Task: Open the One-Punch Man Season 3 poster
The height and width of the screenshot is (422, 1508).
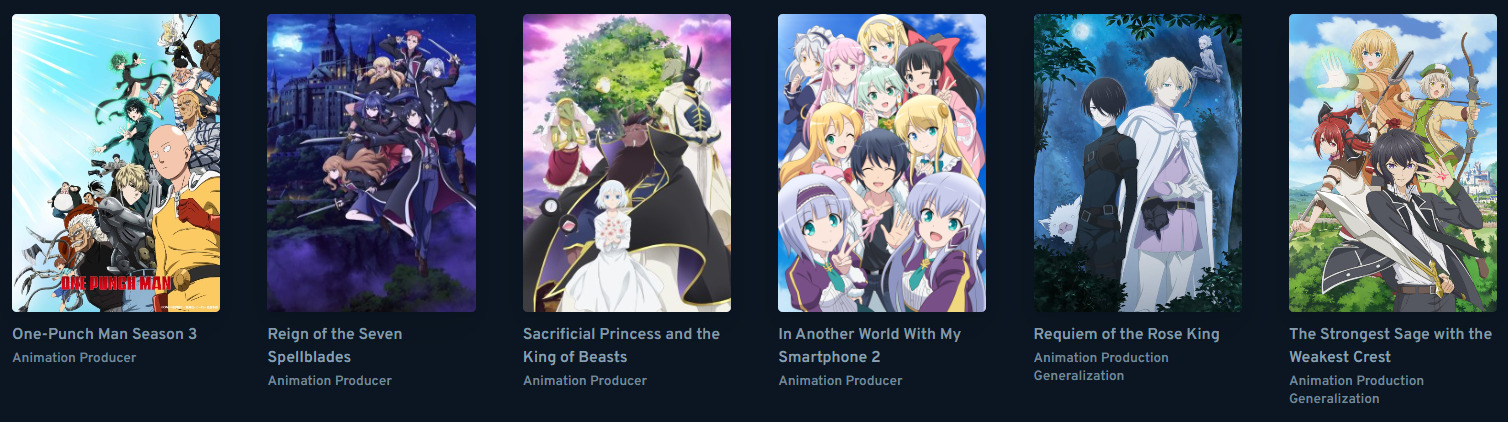Action: click(x=116, y=163)
